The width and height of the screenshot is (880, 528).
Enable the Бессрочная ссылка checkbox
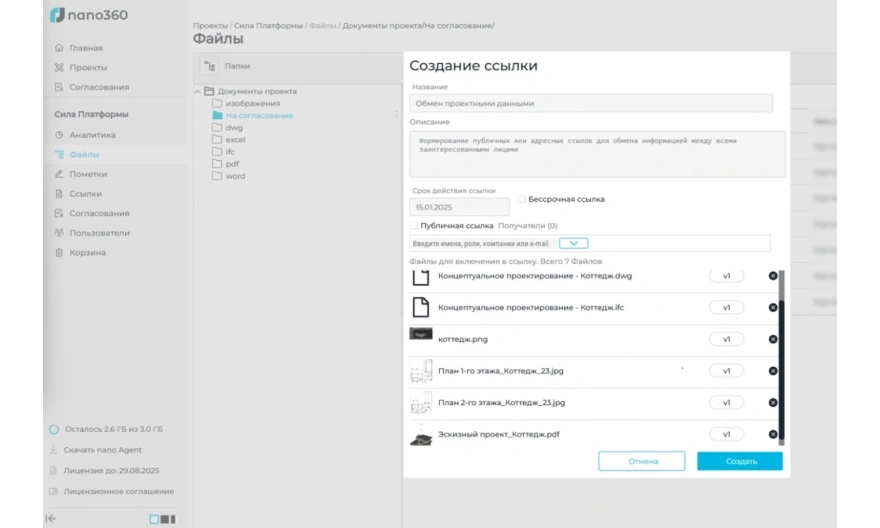[x=522, y=199]
